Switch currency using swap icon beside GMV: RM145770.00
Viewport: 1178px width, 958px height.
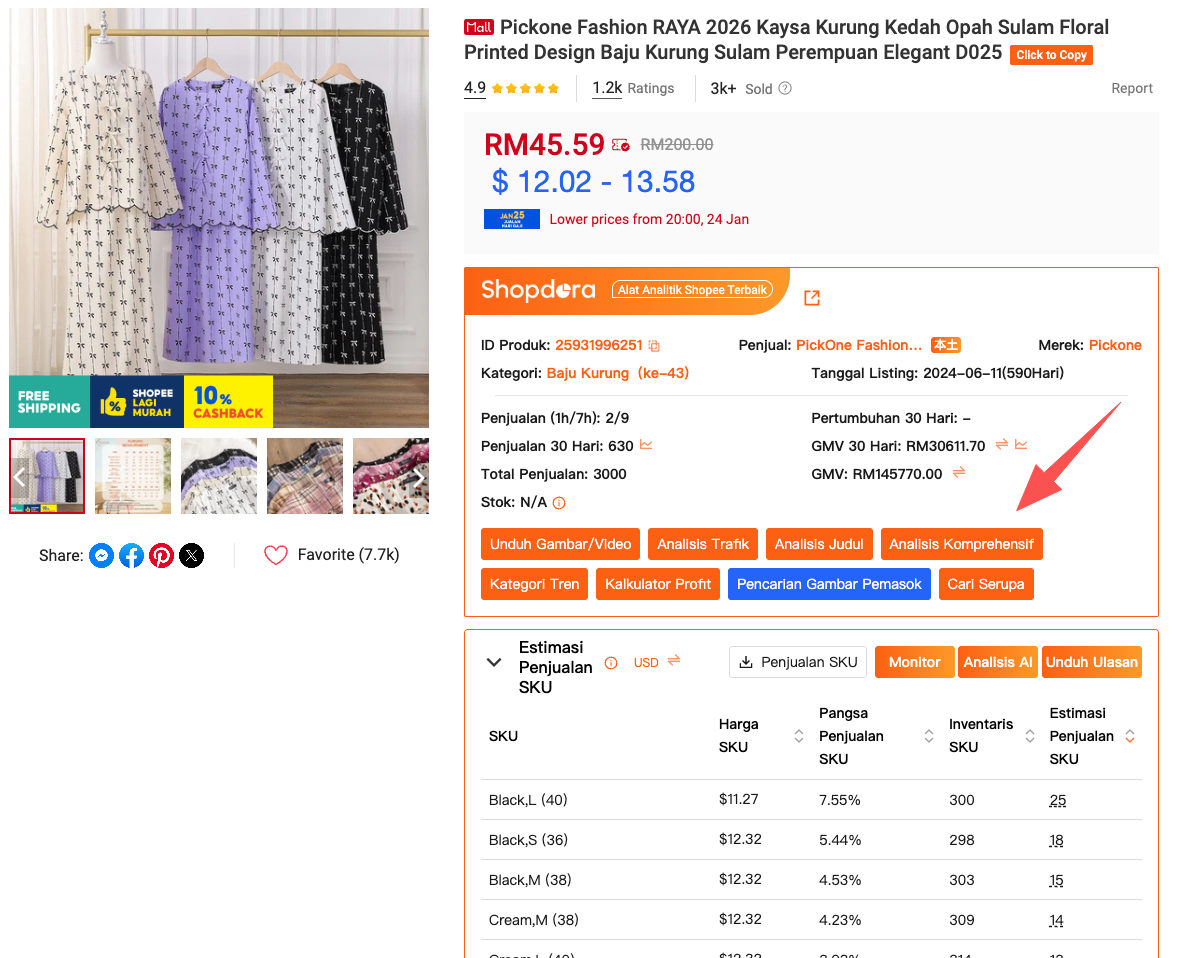click(958, 473)
